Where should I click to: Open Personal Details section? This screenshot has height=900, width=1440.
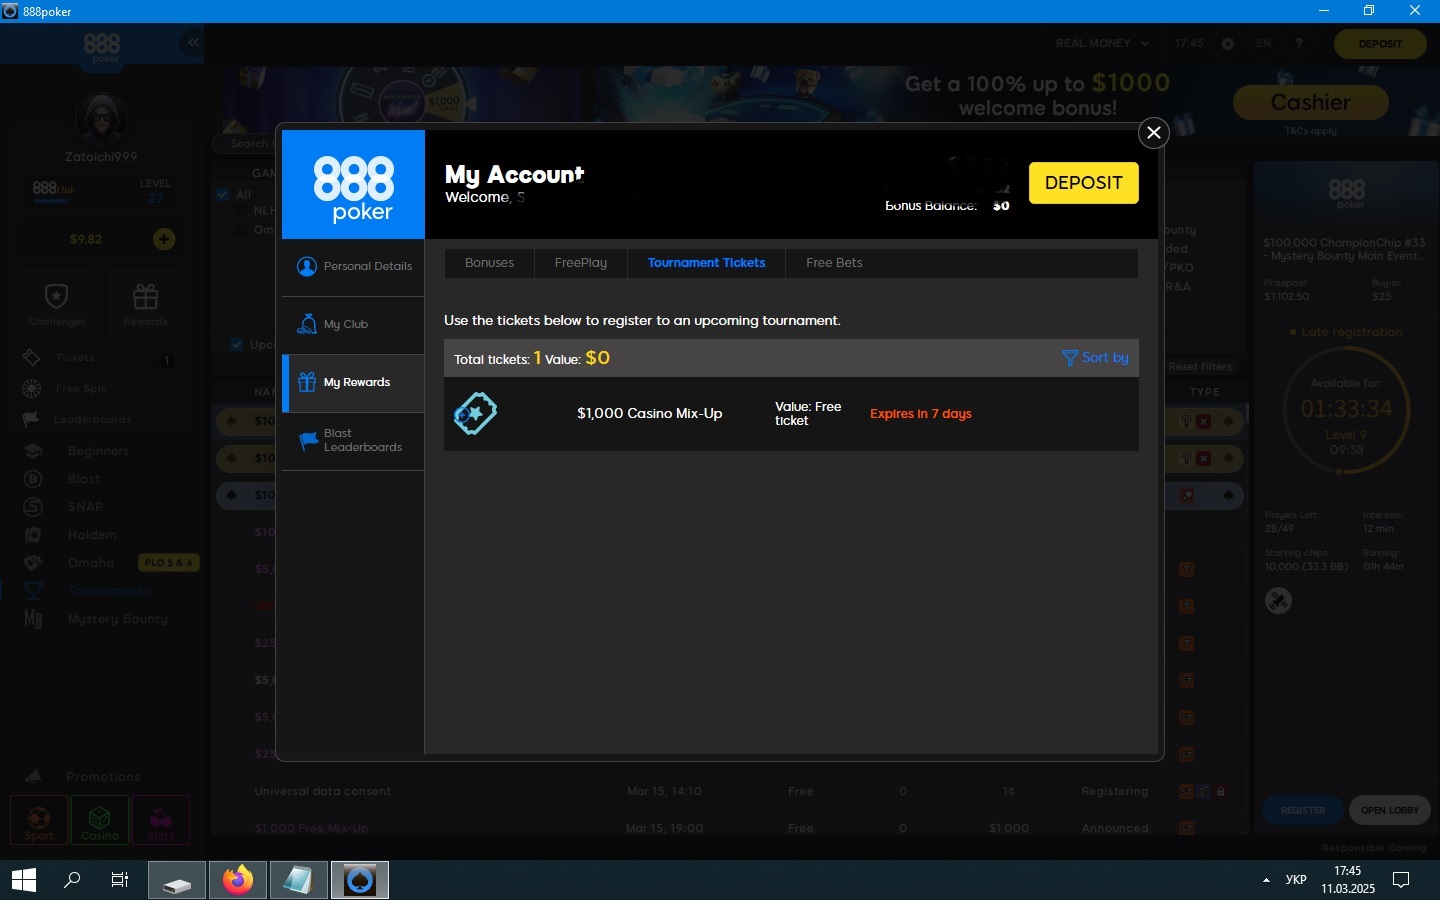click(x=353, y=267)
